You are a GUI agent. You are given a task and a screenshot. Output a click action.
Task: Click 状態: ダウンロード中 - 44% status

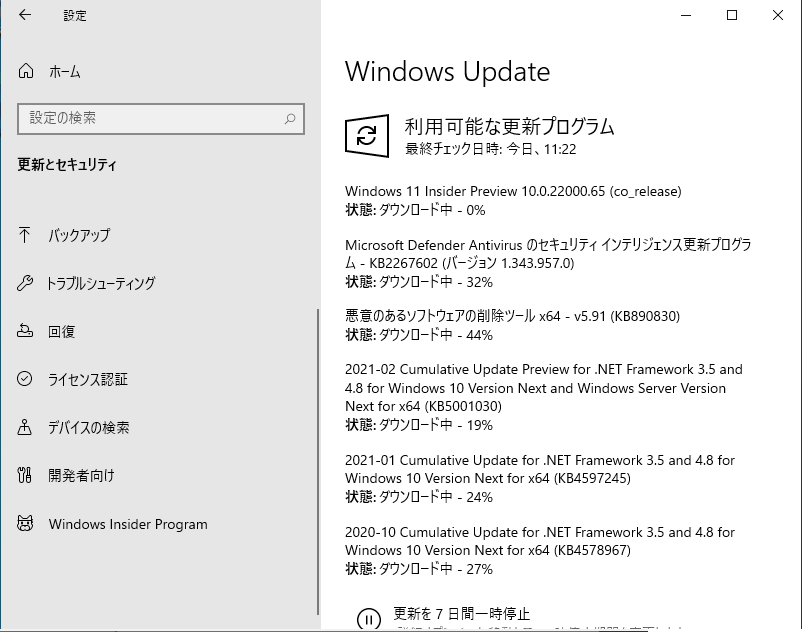tap(419, 335)
